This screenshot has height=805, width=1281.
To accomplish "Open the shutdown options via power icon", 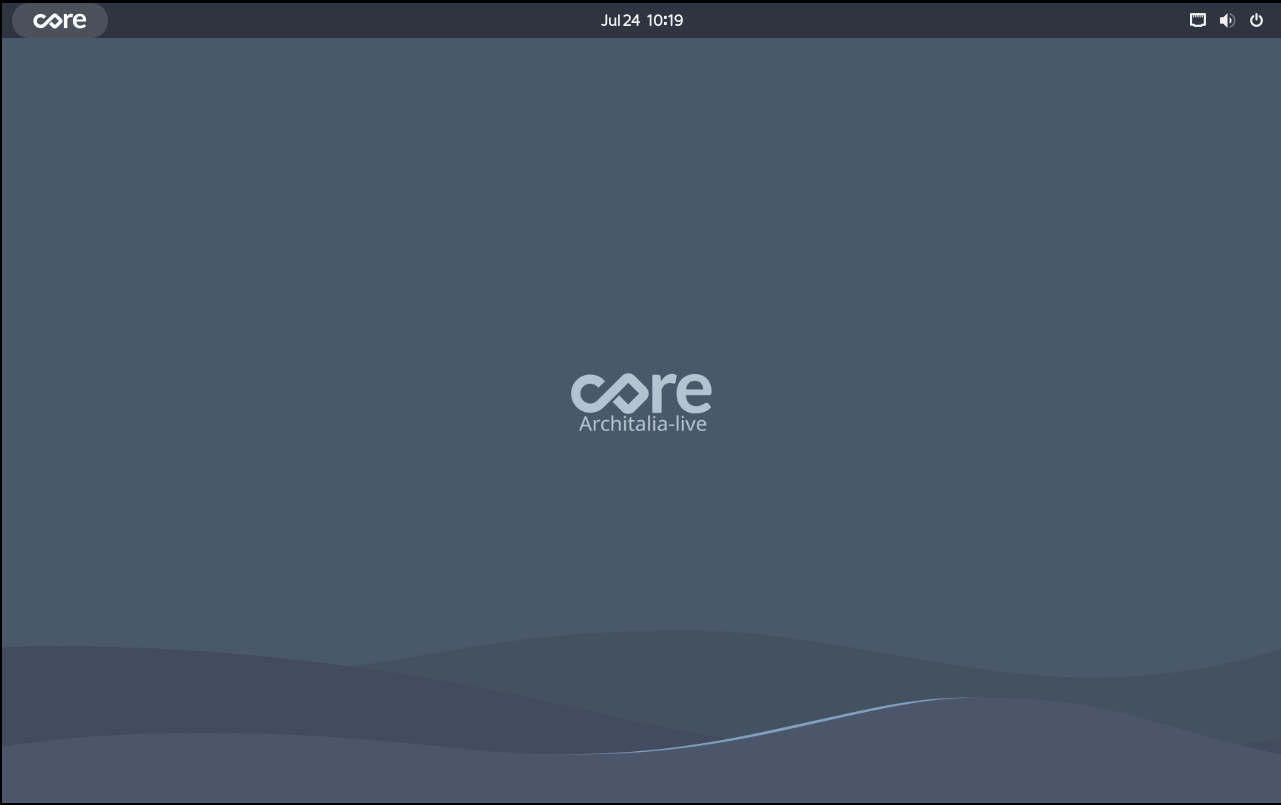I will 1255,20.
